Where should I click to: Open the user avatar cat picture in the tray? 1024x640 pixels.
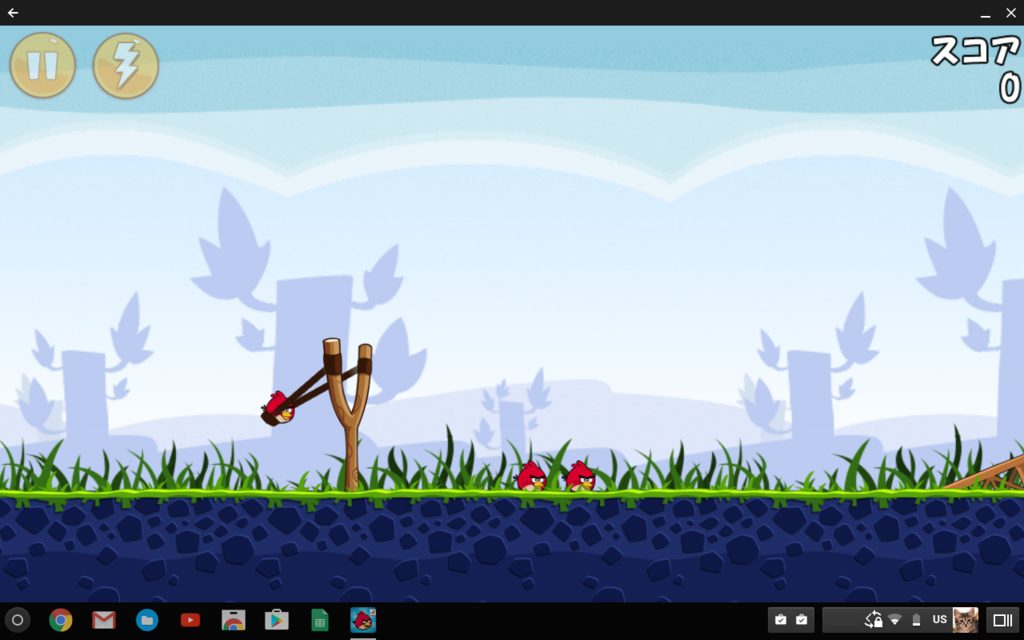(965, 620)
